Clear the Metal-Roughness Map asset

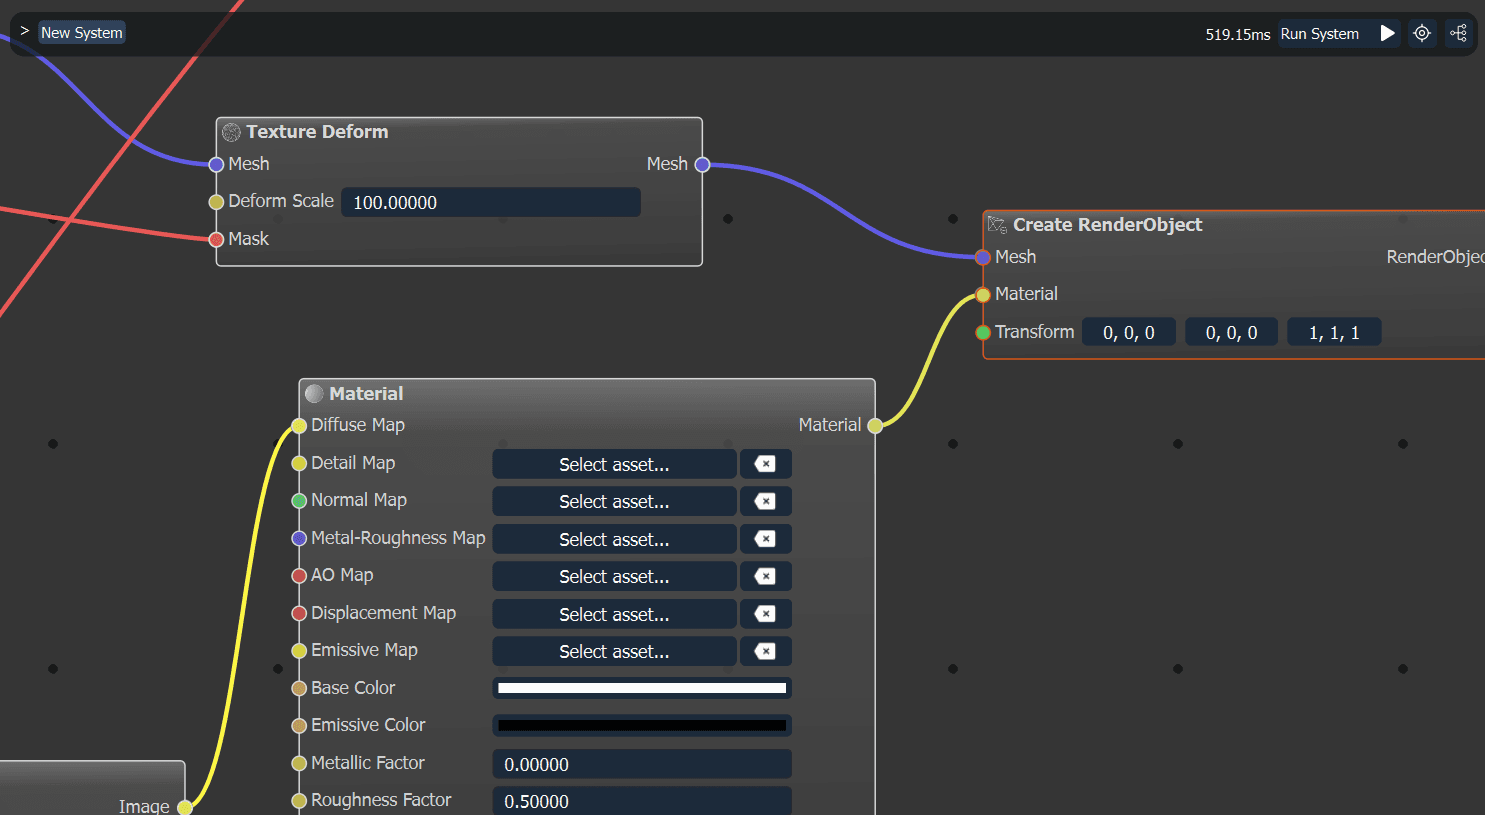[765, 539]
